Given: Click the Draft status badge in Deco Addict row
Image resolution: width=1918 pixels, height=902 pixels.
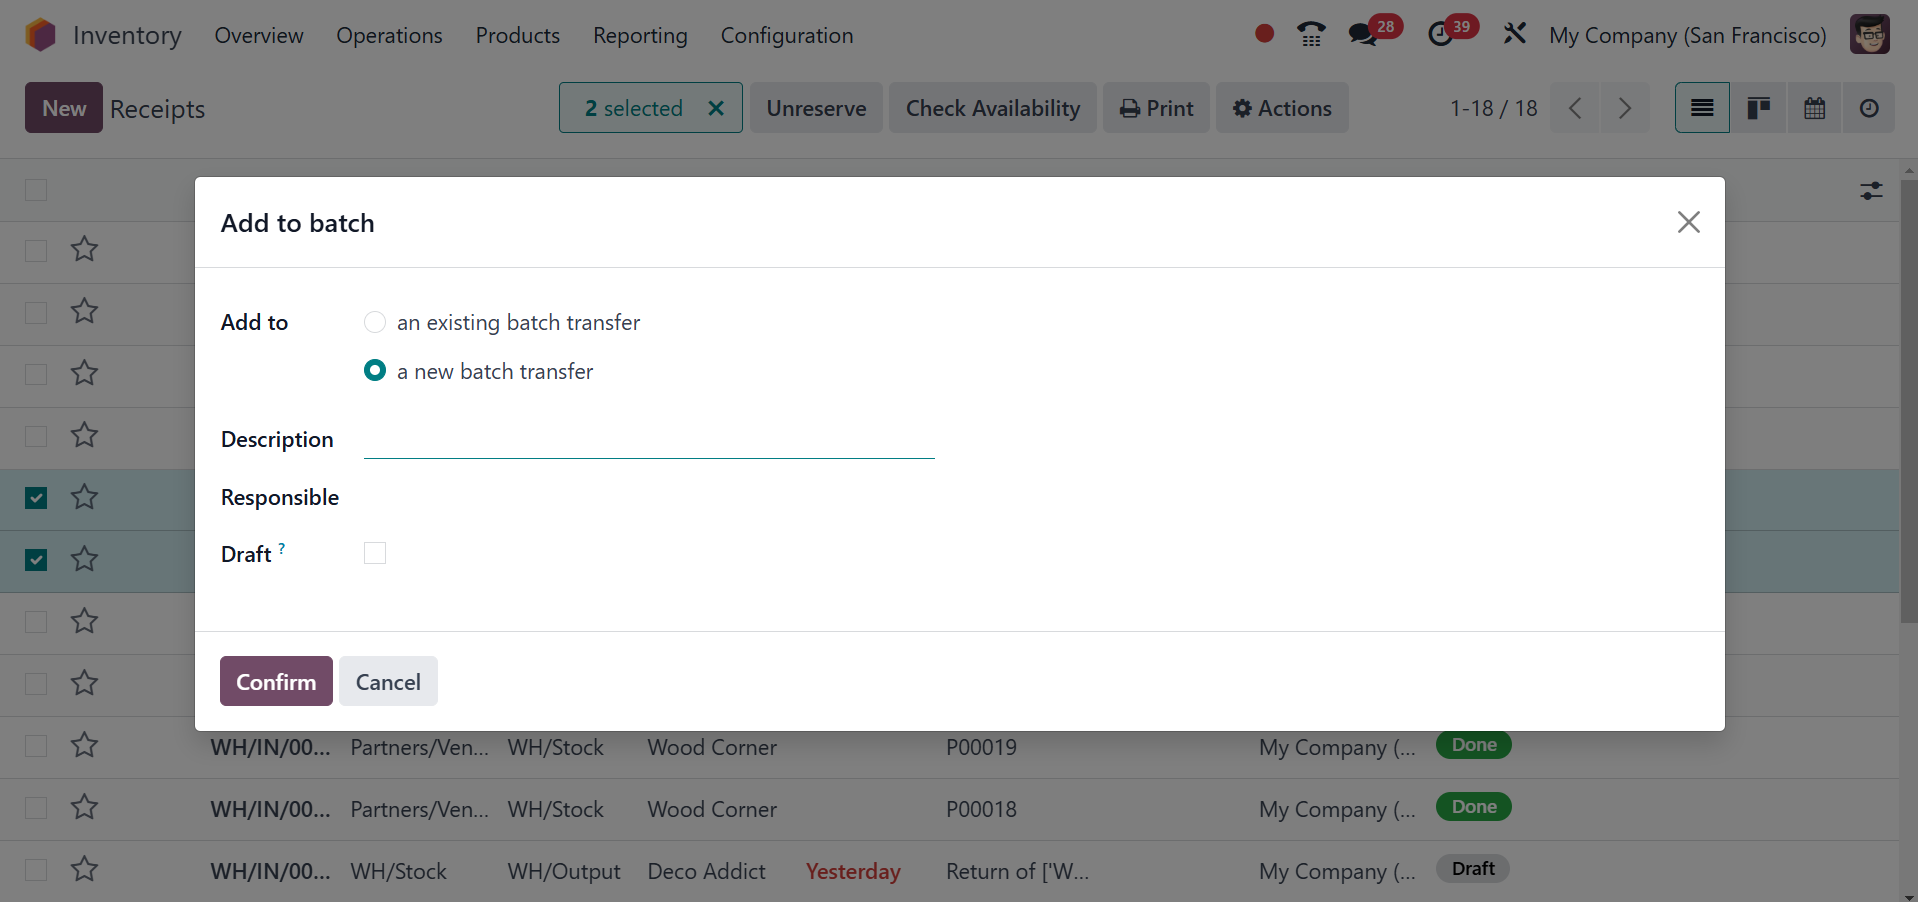Looking at the screenshot, I should click(1473, 869).
